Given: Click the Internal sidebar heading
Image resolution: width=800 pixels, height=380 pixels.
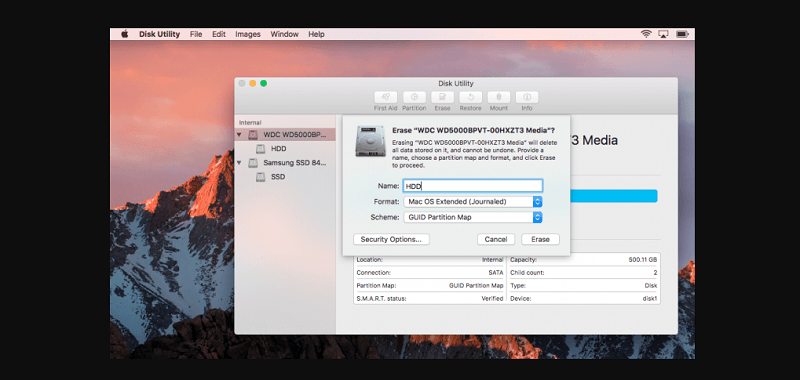Looking at the screenshot, I should (x=250, y=122).
